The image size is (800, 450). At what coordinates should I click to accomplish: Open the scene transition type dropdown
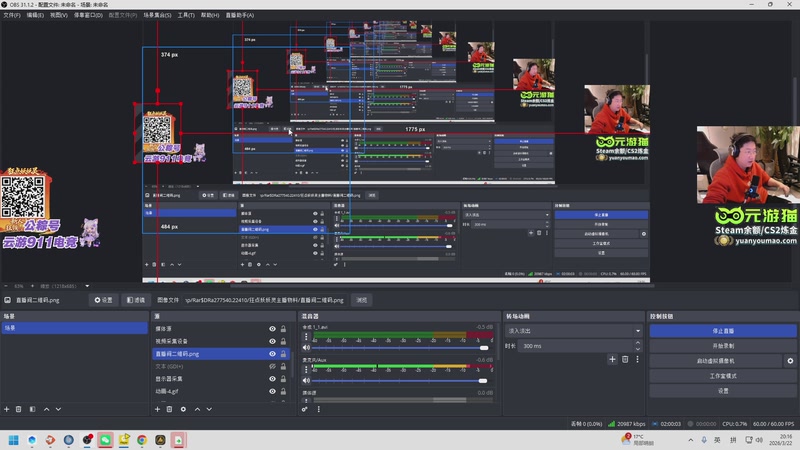[573, 331]
